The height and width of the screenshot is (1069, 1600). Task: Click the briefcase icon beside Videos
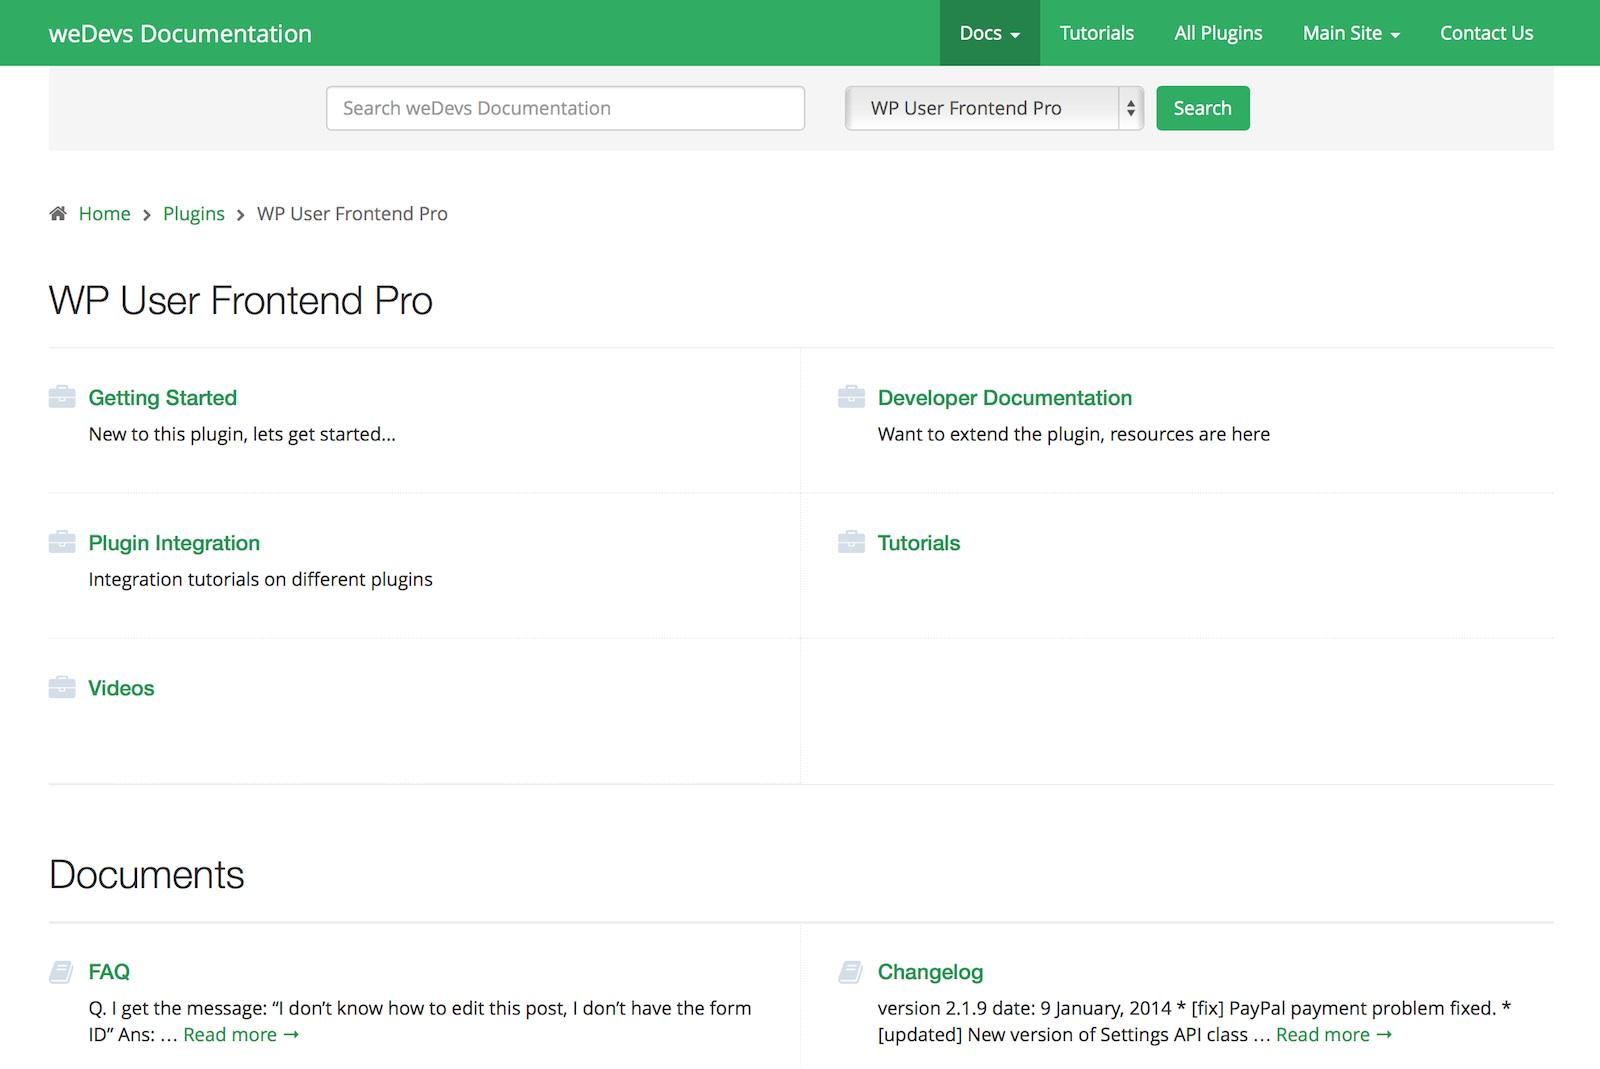point(62,687)
